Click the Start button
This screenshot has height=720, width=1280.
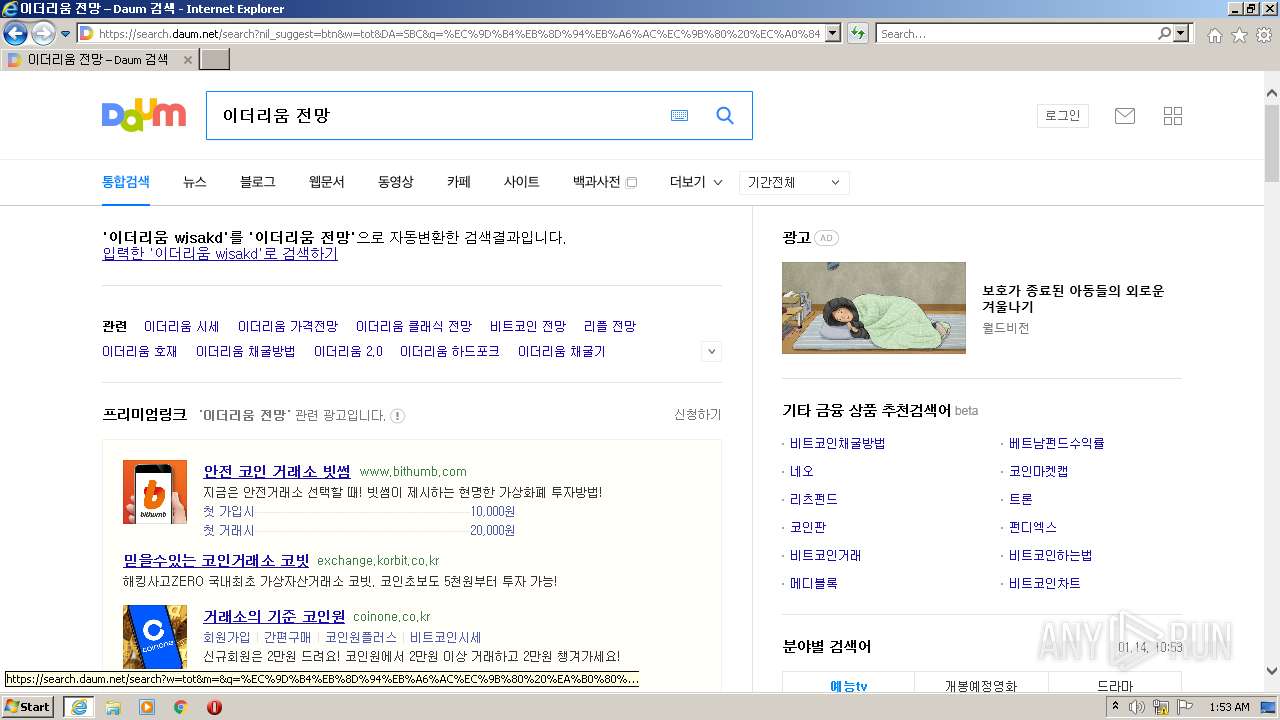click(28, 707)
